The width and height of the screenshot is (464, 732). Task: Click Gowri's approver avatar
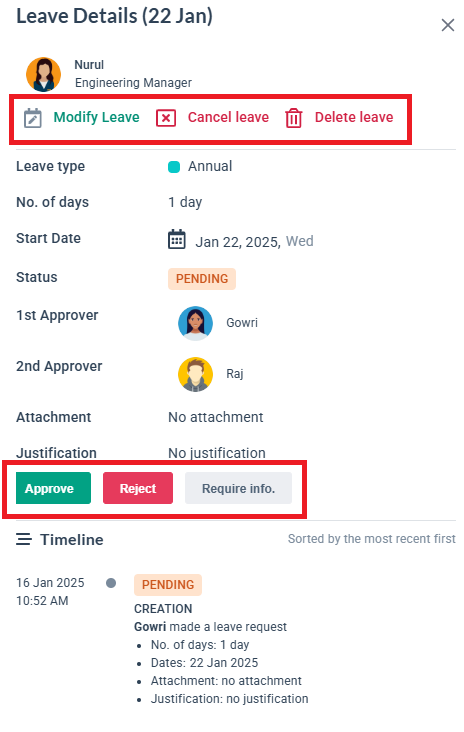tap(195, 323)
